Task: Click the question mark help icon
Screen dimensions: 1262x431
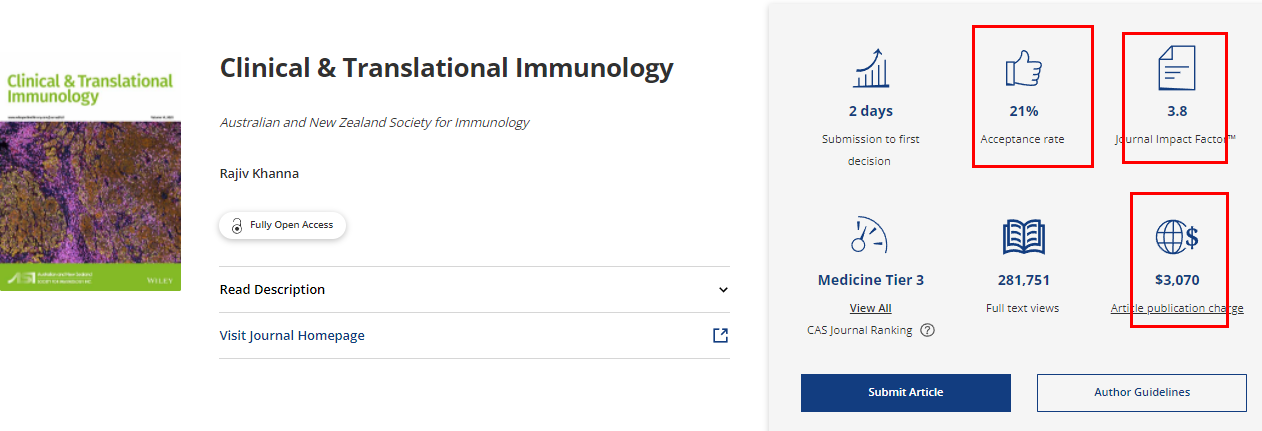Action: pyautogui.click(x=927, y=330)
